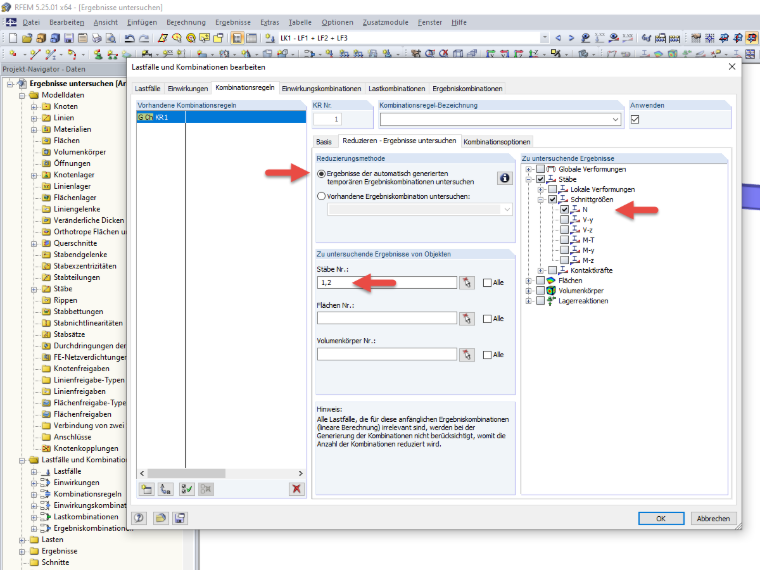Check Alle for Stäbe Nr.
Image resolution: width=760 pixels, height=570 pixels.
click(x=487, y=283)
